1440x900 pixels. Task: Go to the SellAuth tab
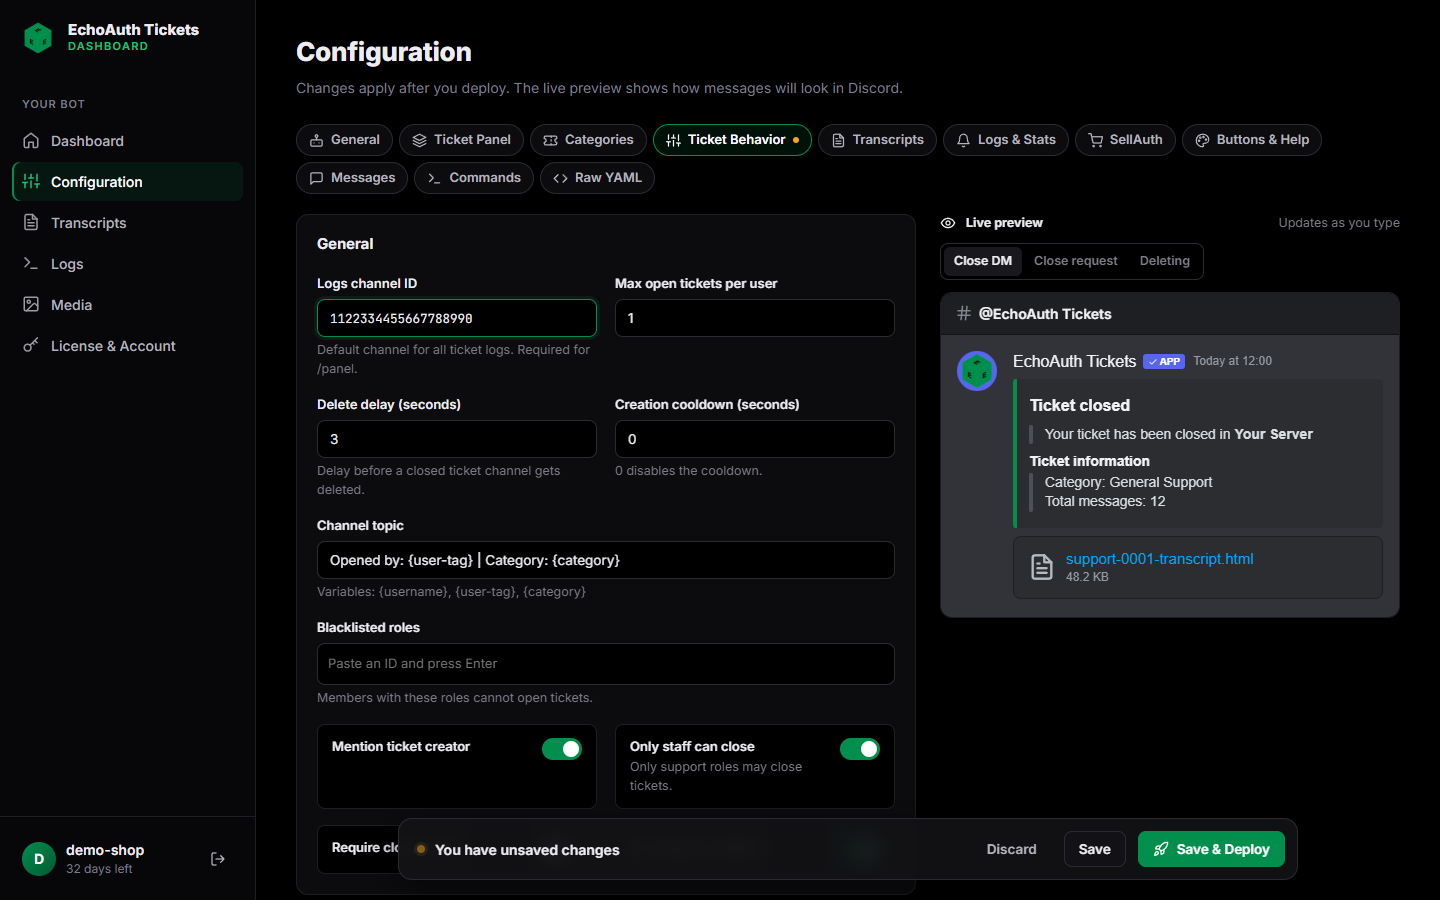(x=1125, y=140)
